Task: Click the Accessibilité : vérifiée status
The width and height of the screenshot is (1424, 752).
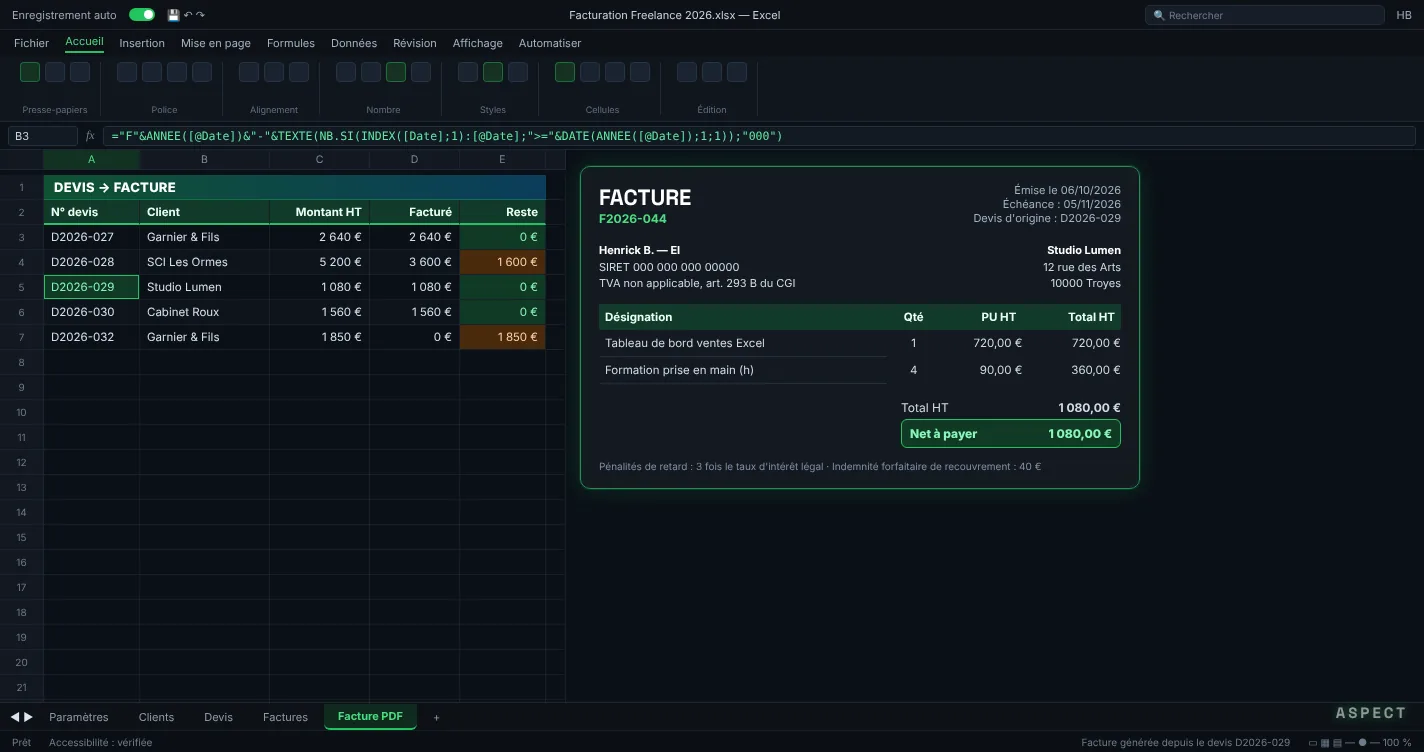Action: pos(101,743)
